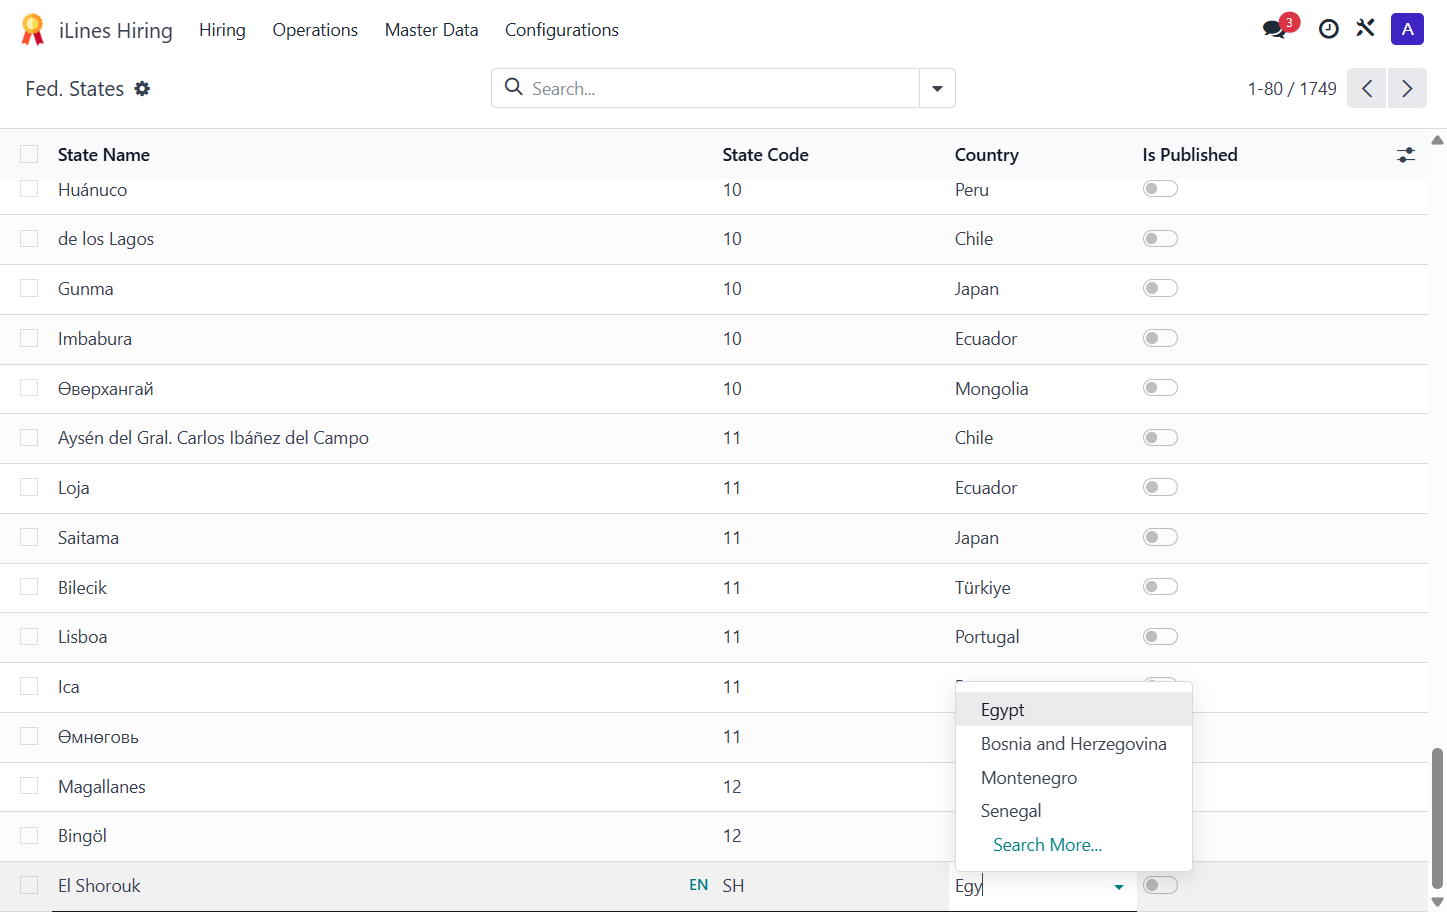Toggle Is Published for El Shorouk

(x=1160, y=885)
